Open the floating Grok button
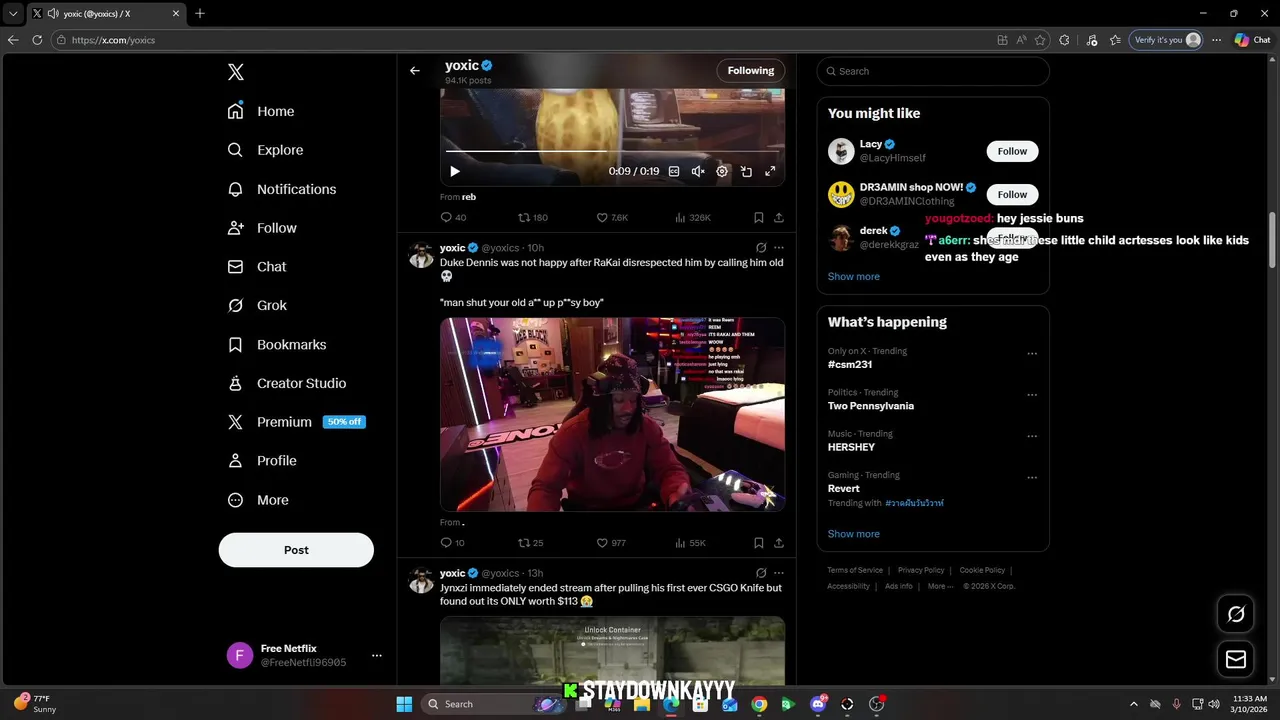Screen dimensions: 1280x720 click(1236, 614)
